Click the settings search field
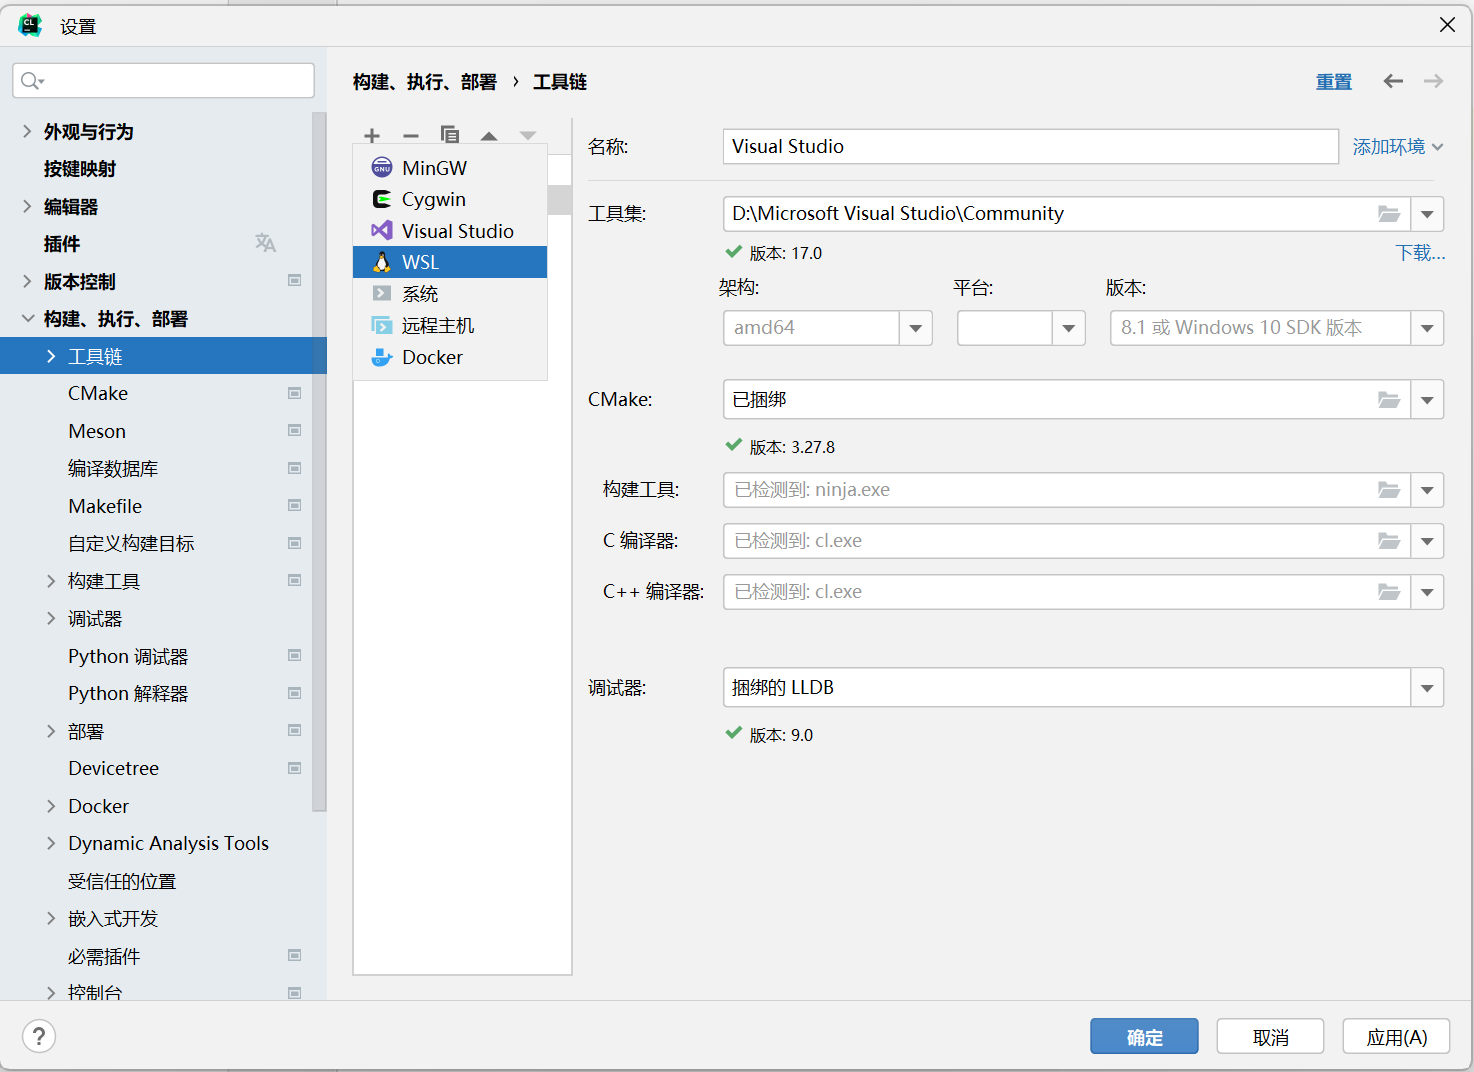 point(163,81)
